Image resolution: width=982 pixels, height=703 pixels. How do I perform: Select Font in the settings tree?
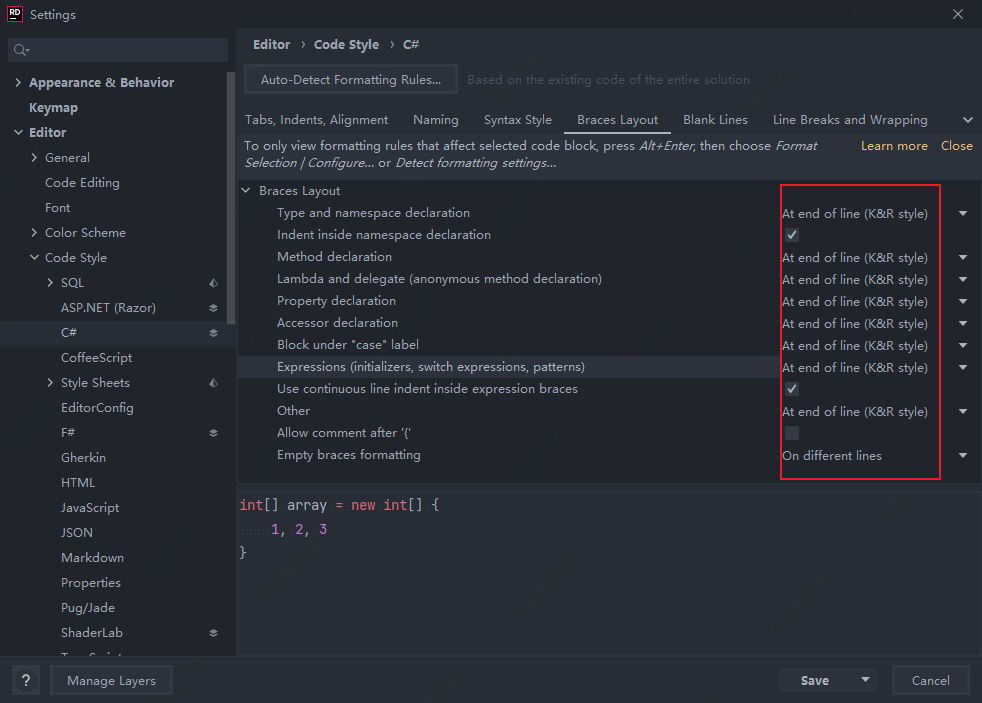(x=58, y=208)
